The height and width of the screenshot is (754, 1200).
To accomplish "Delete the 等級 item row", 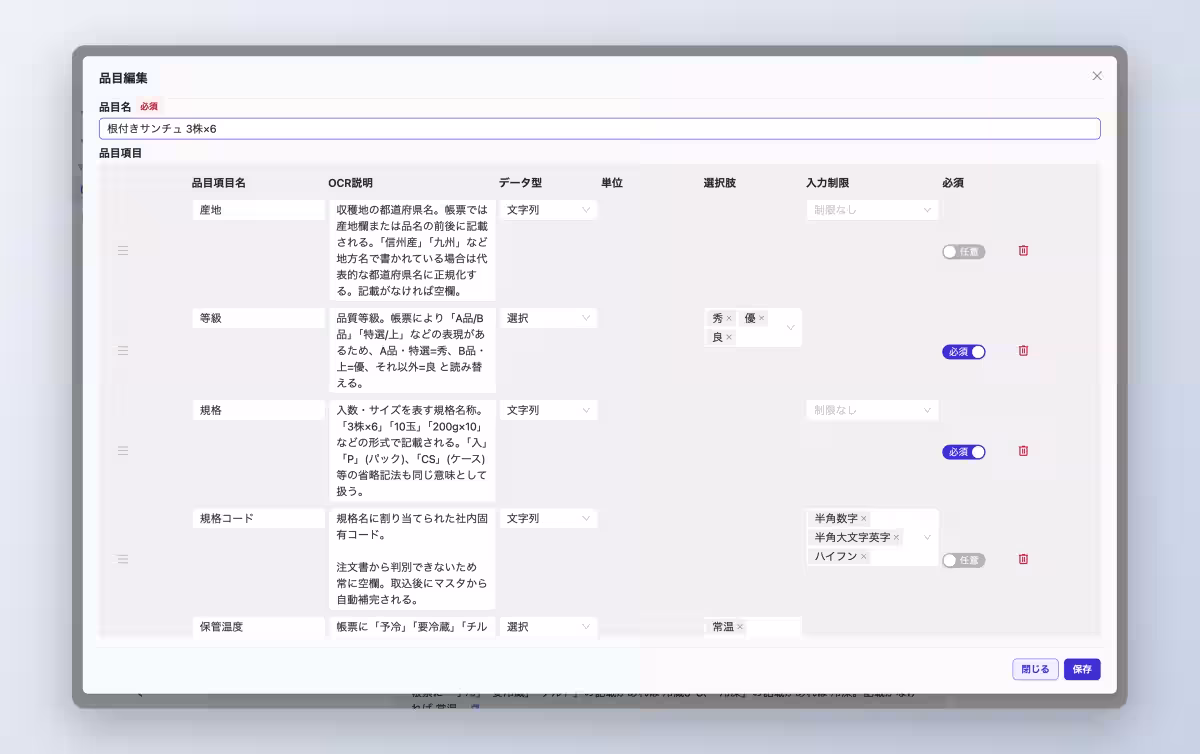I will point(1023,351).
